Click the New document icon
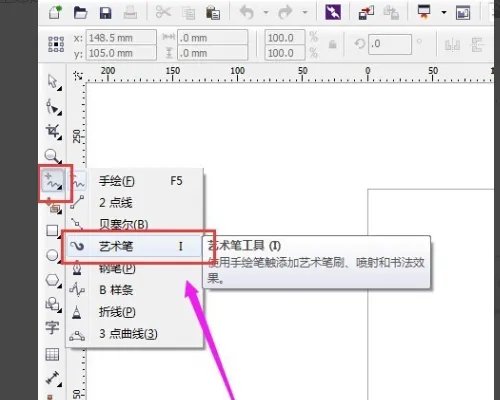Image resolution: width=500 pixels, height=400 pixels. tap(56, 13)
